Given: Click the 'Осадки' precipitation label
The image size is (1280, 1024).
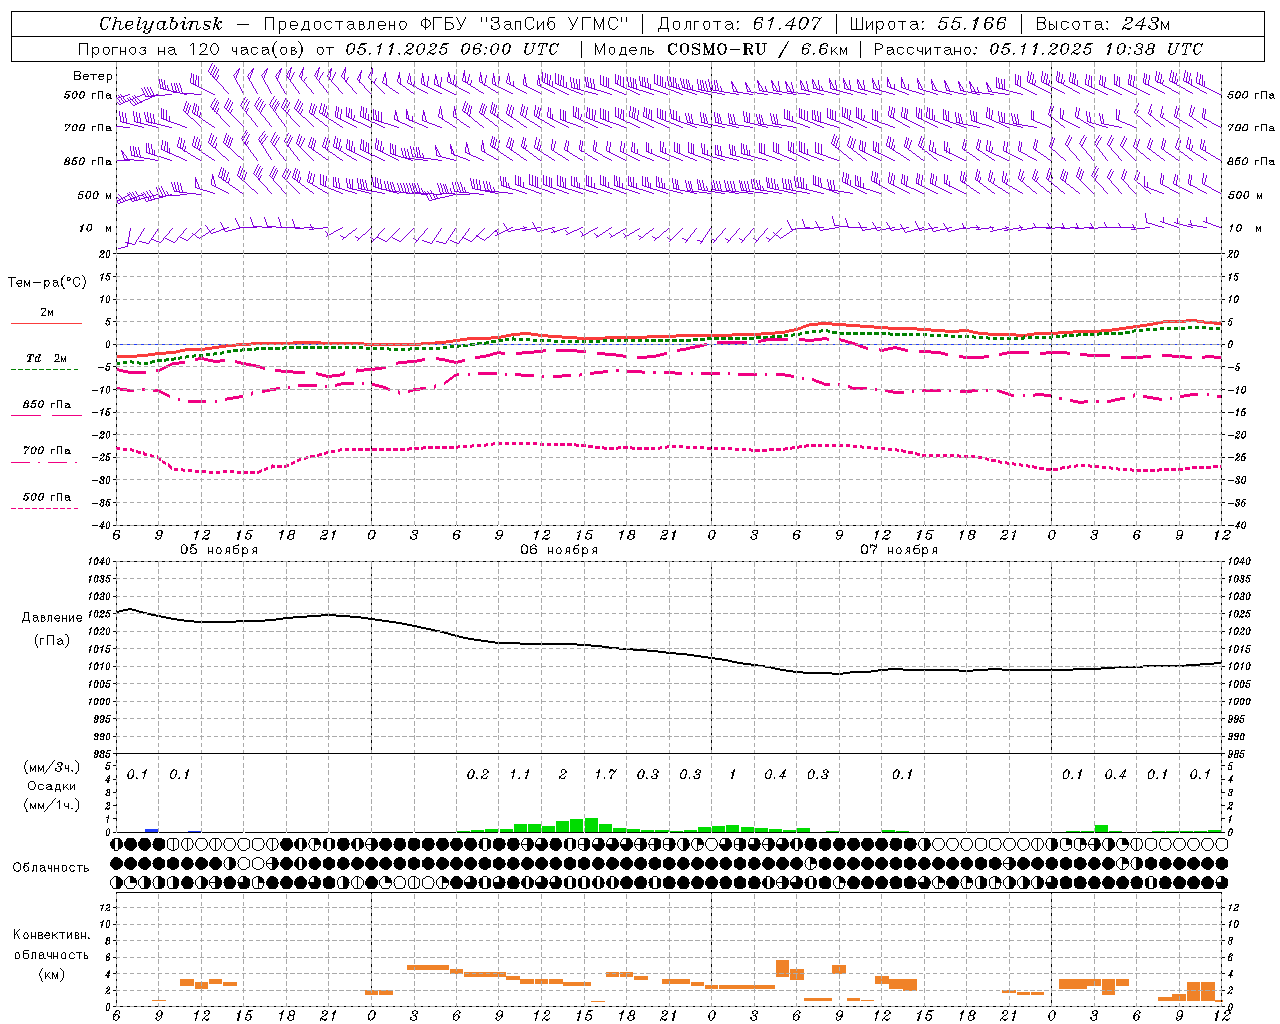Looking at the screenshot, I should (51, 786).
